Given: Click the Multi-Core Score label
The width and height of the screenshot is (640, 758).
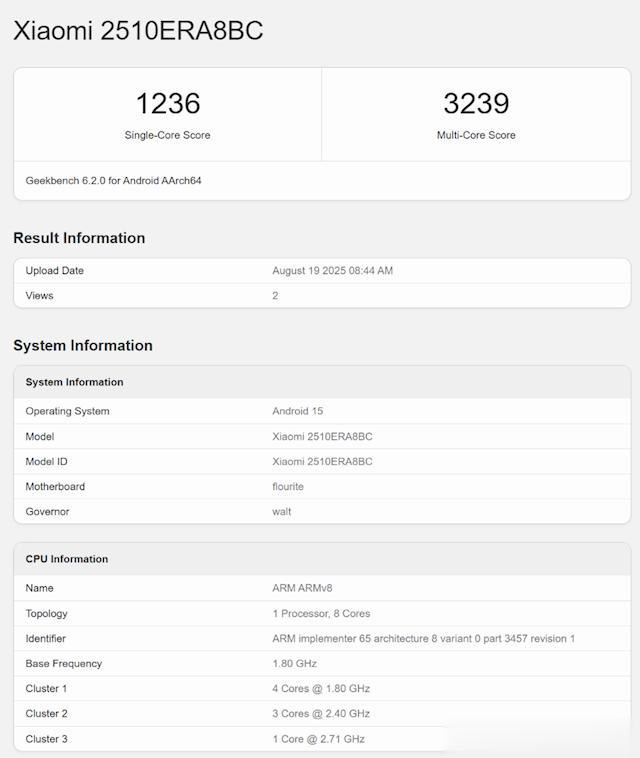Looking at the screenshot, I should pos(476,135).
